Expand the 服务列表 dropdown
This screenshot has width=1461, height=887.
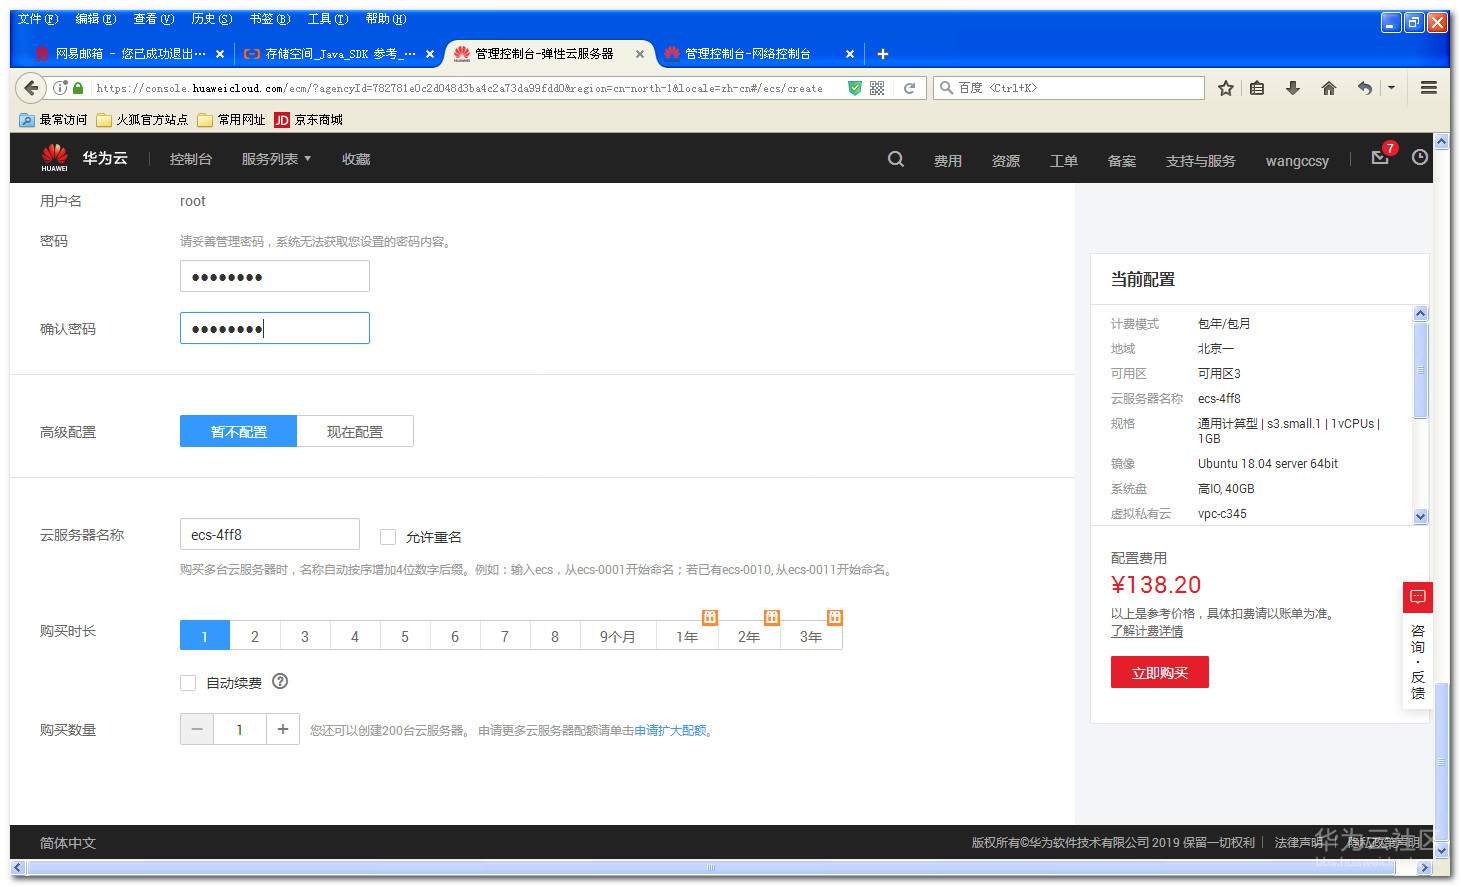[x=276, y=159]
